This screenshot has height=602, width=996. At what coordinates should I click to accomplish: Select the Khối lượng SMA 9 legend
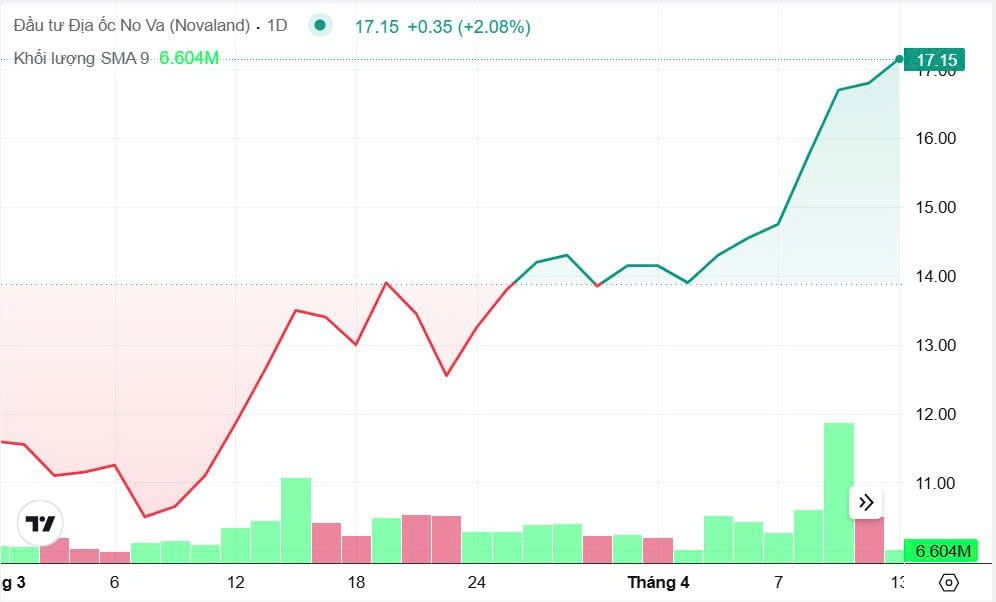coord(81,58)
